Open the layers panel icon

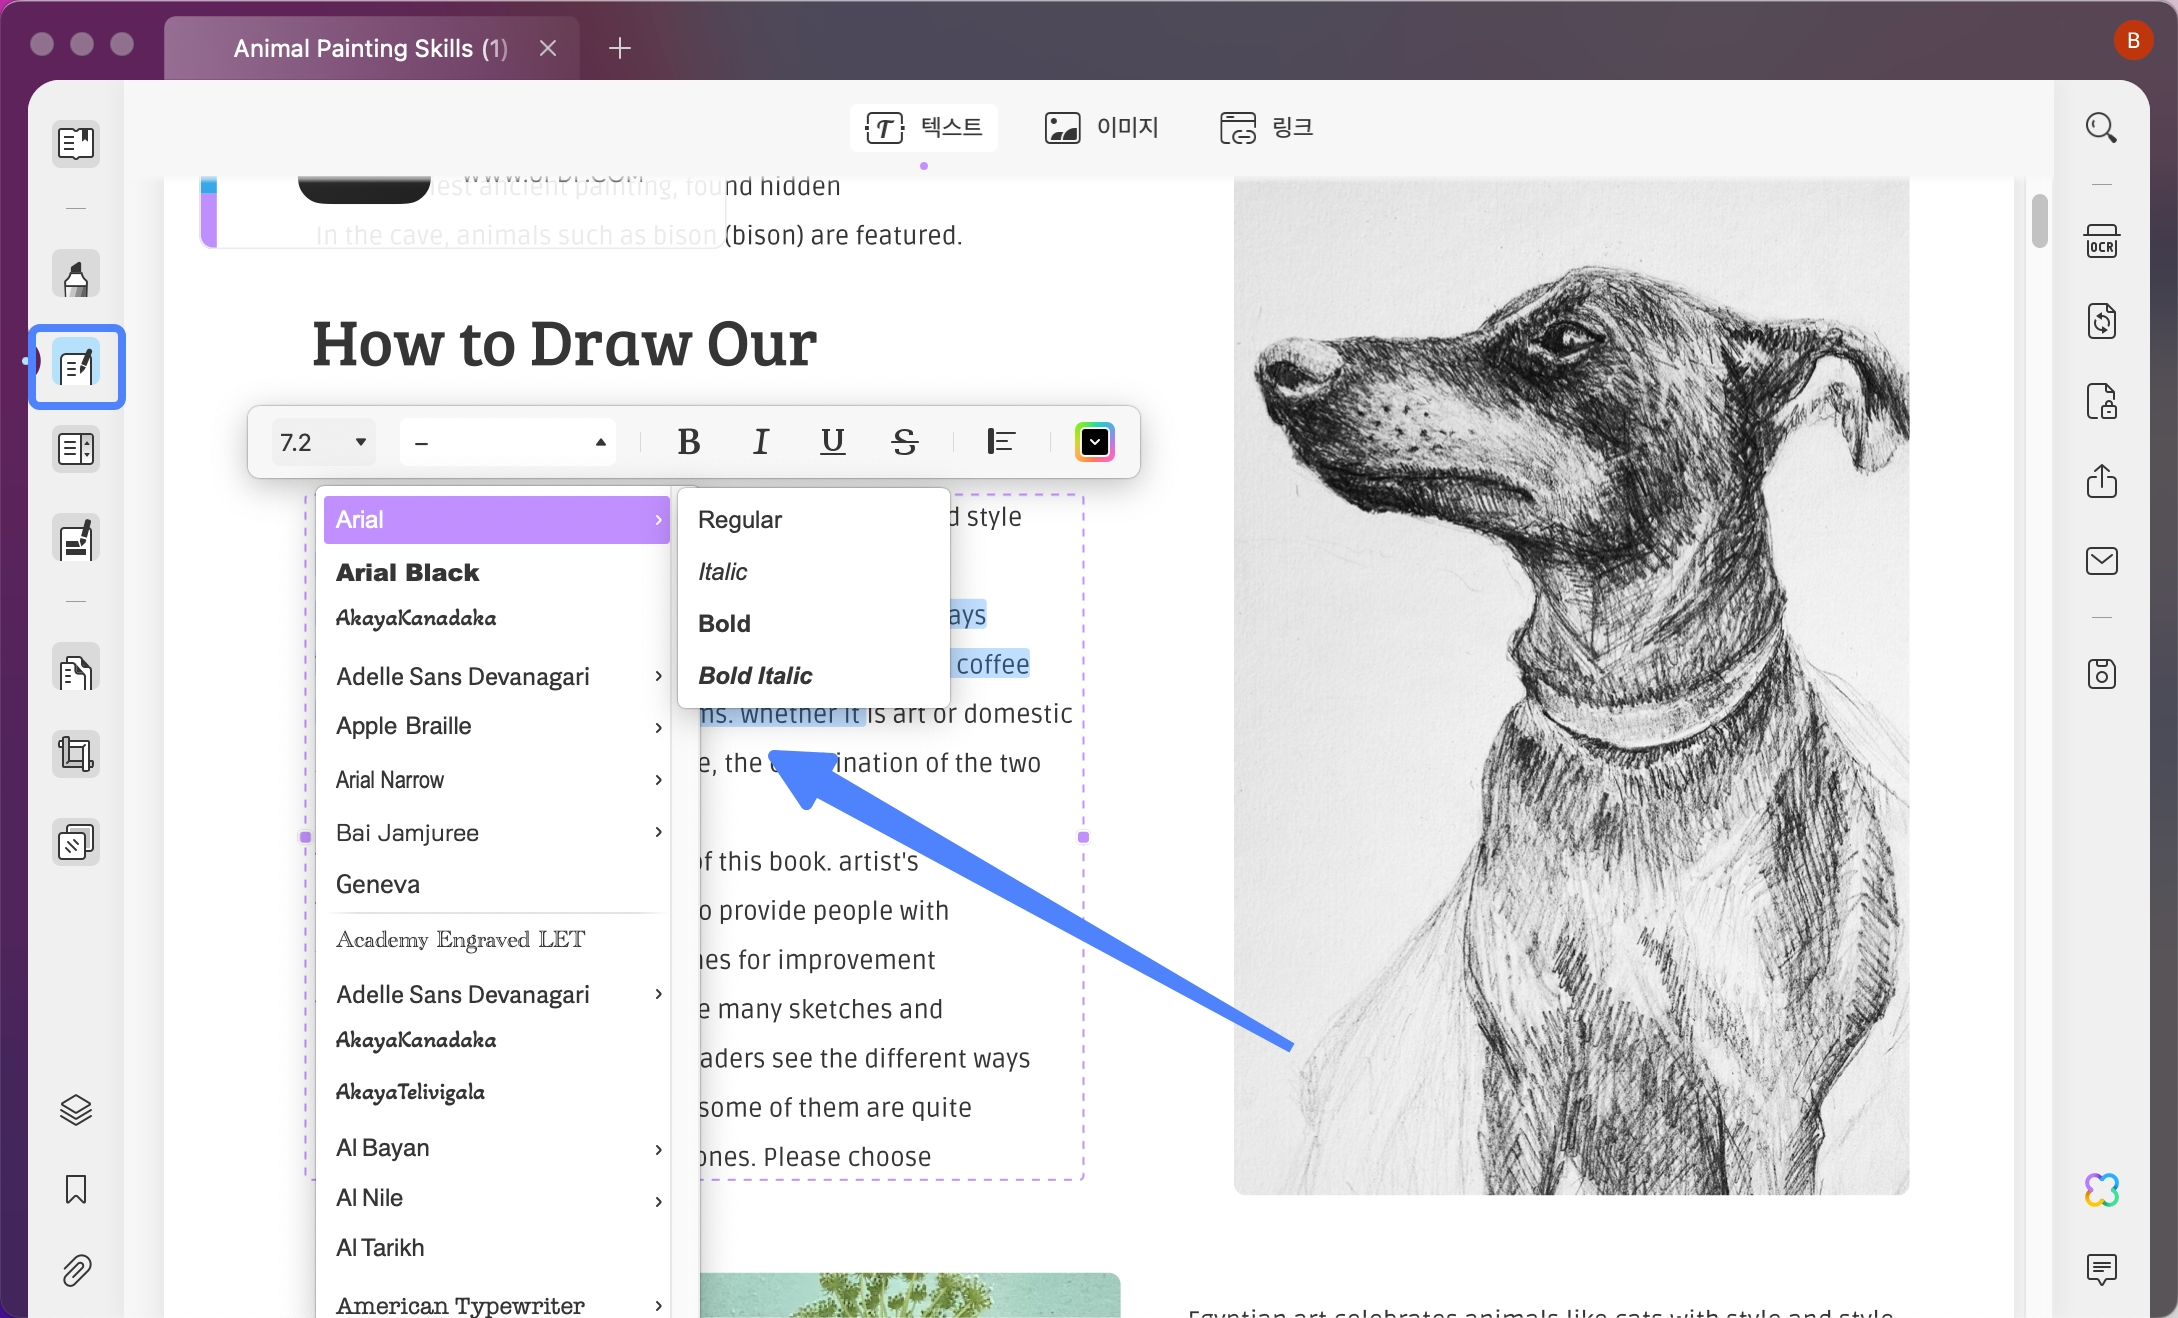point(76,1109)
